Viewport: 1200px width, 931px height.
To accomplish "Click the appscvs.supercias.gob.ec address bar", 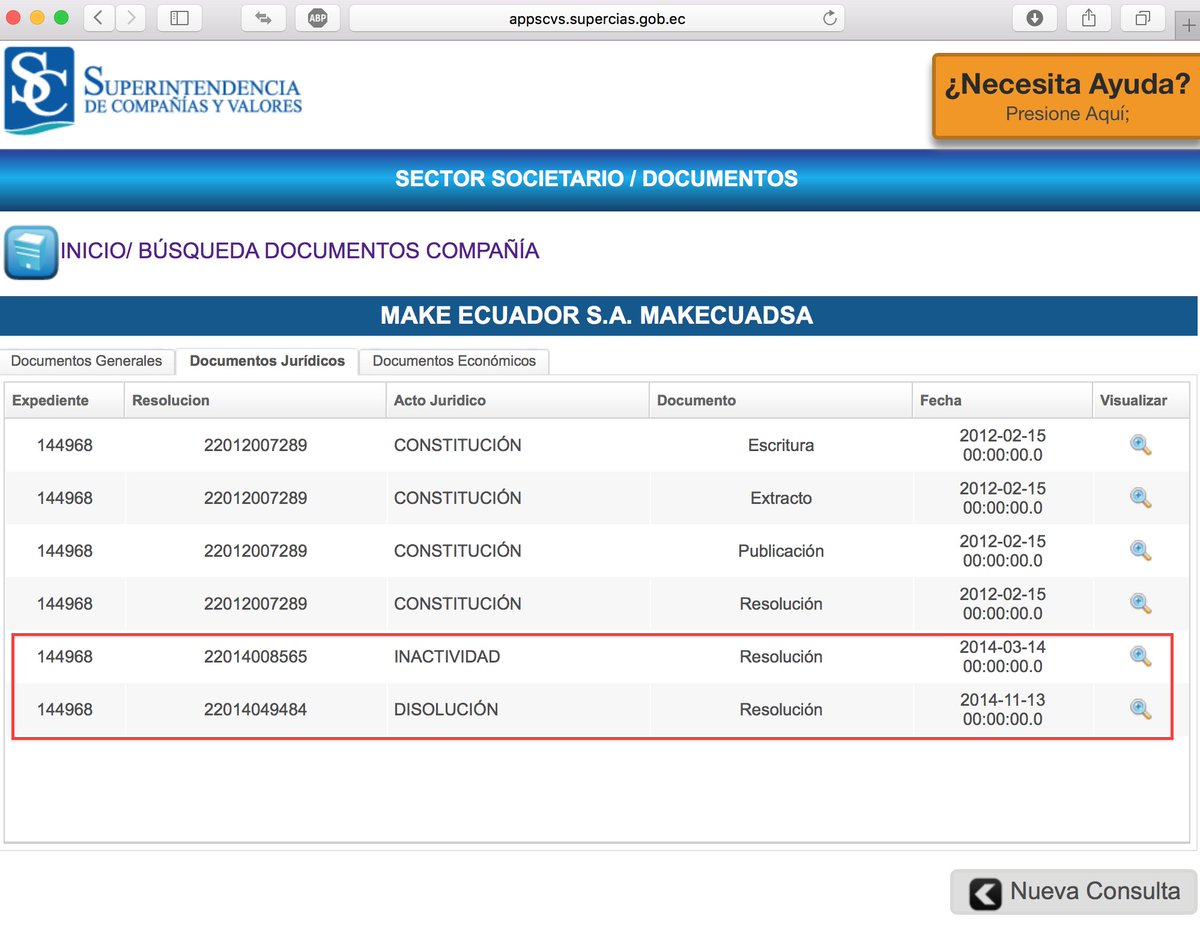I will (x=596, y=18).
